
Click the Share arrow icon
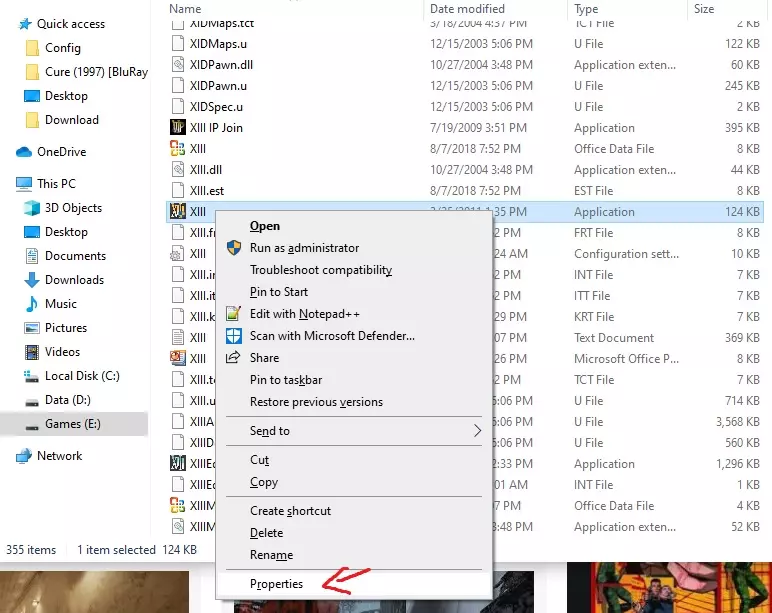coord(233,357)
